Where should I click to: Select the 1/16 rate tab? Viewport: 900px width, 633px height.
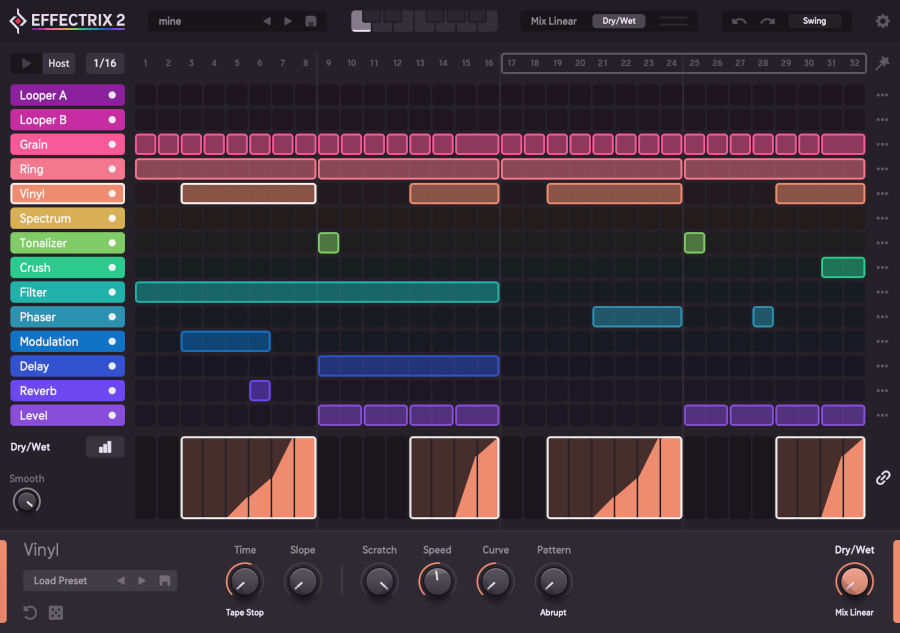[x=104, y=62]
